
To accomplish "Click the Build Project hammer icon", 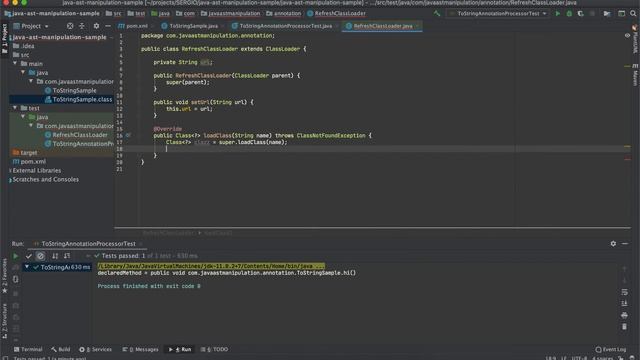I will (437, 13).
